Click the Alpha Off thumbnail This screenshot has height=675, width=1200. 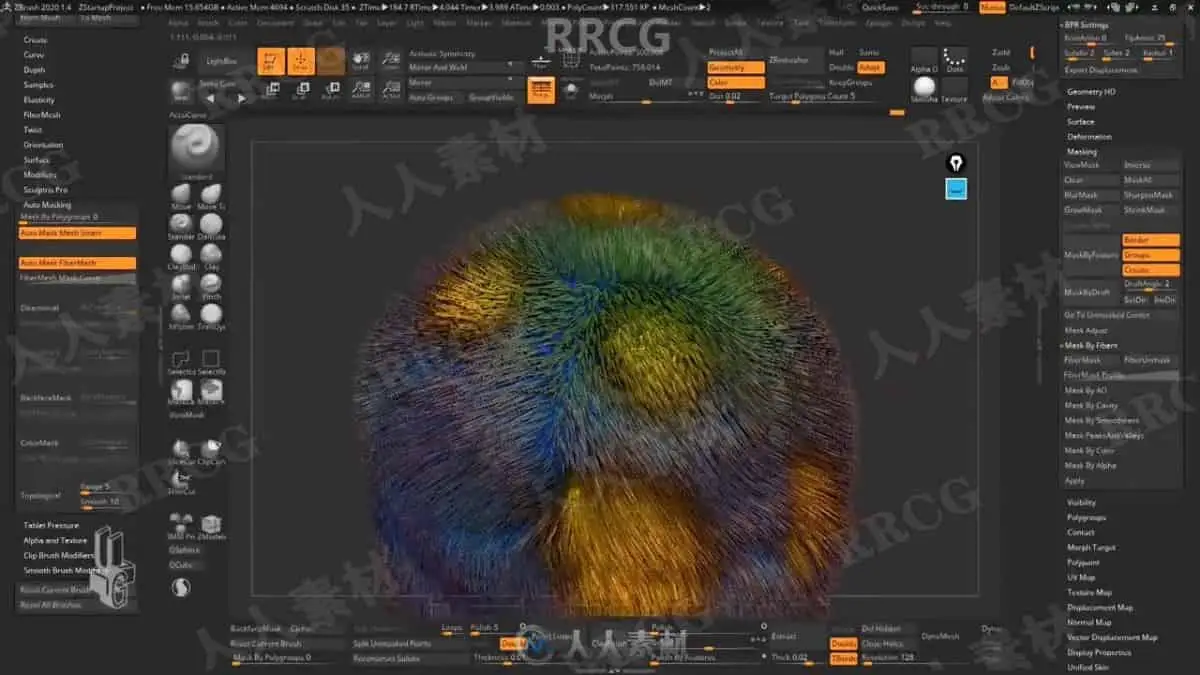click(x=925, y=60)
